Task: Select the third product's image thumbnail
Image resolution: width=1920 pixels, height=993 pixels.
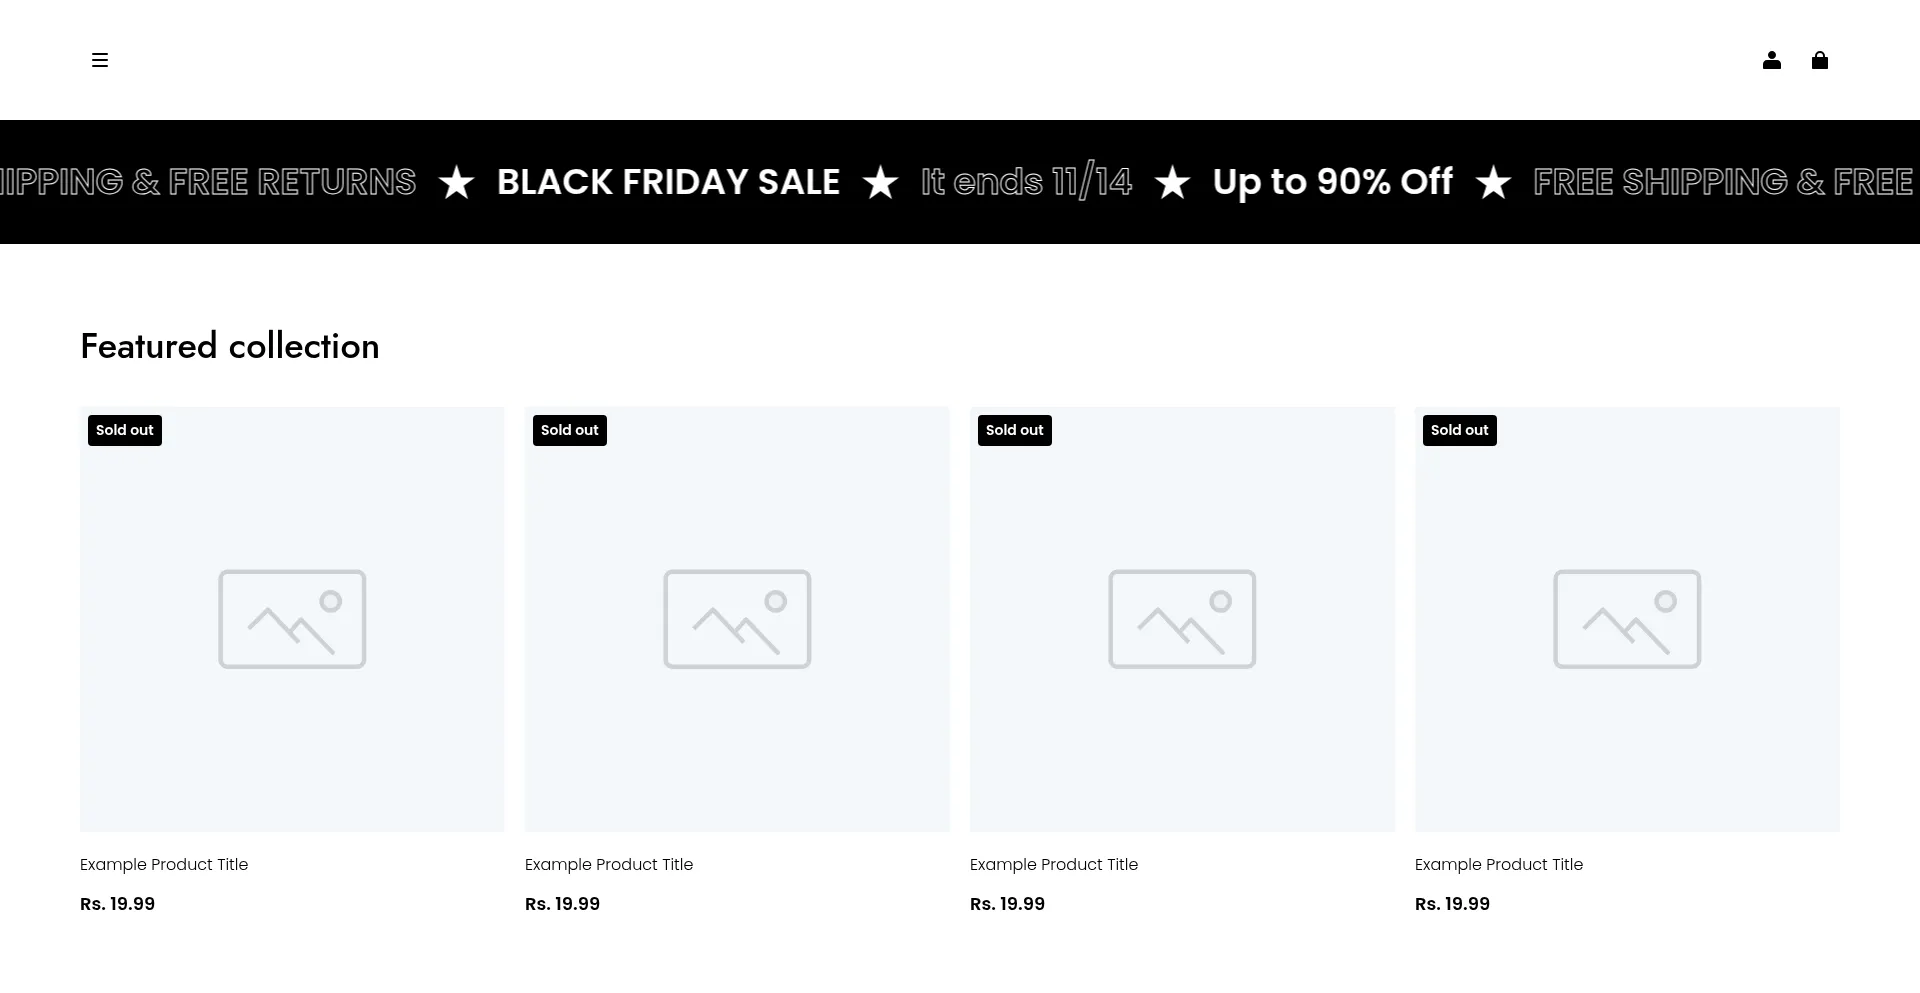Action: click(x=1182, y=619)
